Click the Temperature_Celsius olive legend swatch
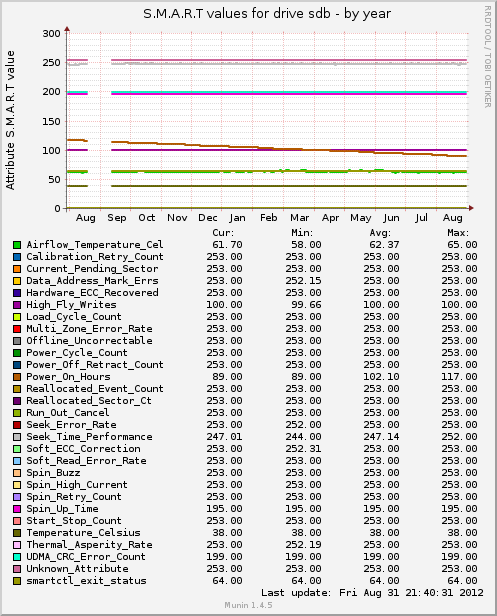 pos(17,533)
